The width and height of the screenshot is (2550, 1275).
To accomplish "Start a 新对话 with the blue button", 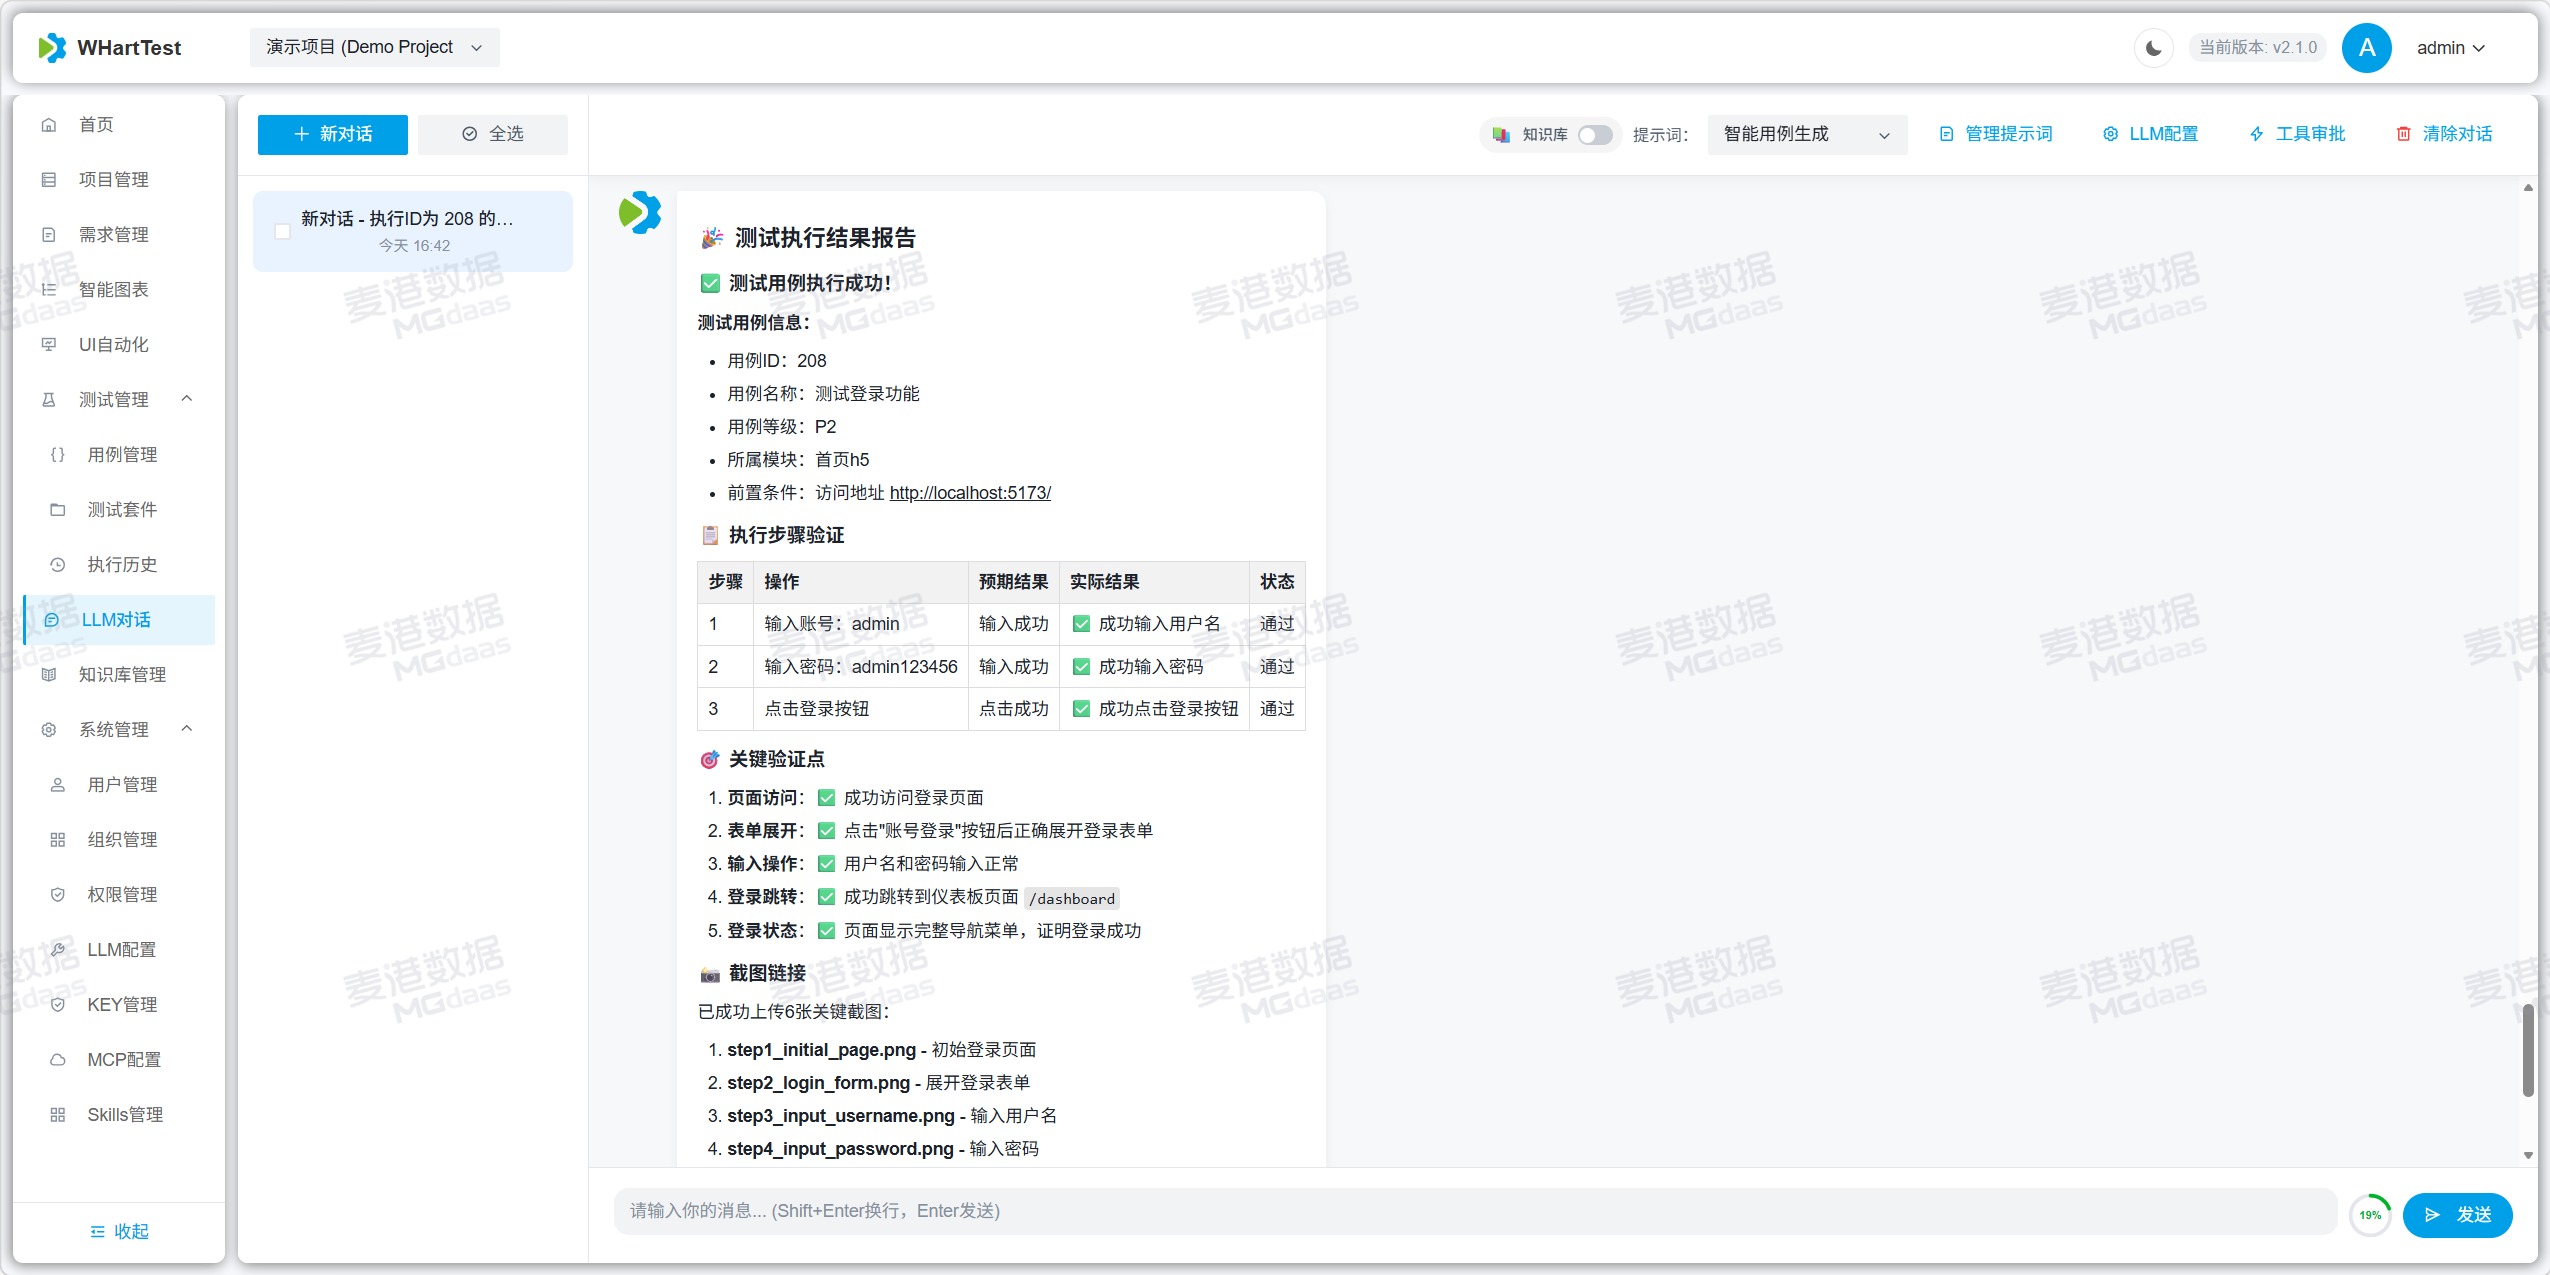I will click(x=332, y=134).
